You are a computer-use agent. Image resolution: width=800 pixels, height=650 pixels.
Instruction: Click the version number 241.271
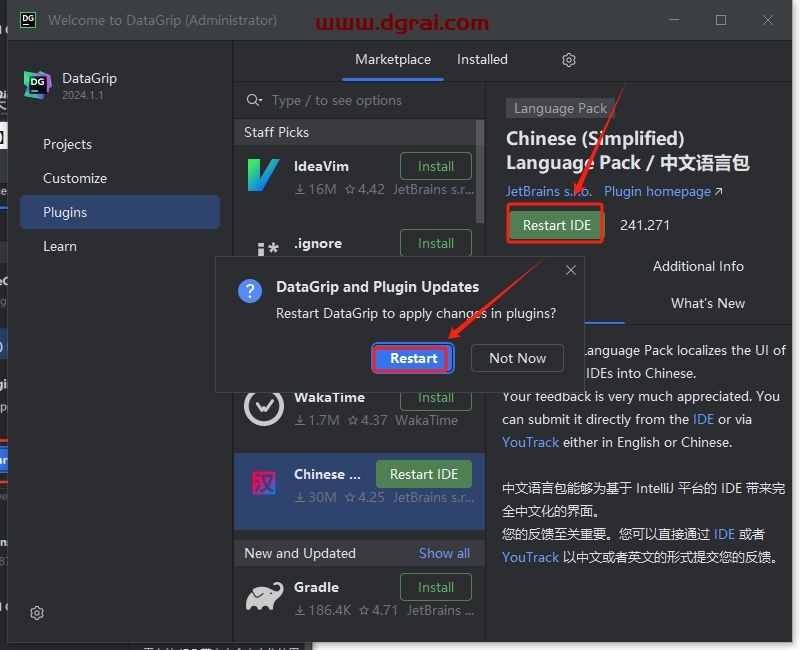pos(645,225)
